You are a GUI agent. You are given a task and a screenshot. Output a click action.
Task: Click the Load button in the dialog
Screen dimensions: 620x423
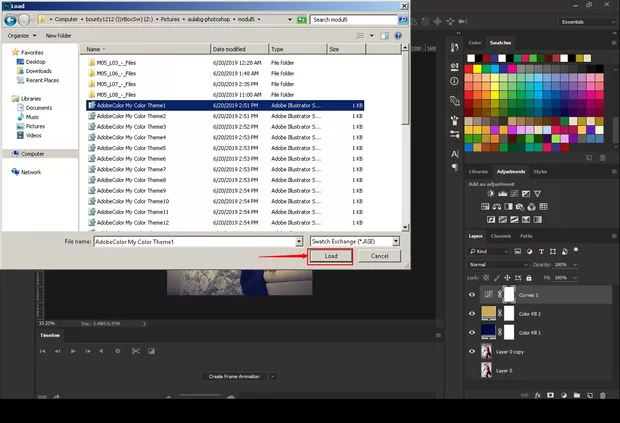(x=331, y=256)
